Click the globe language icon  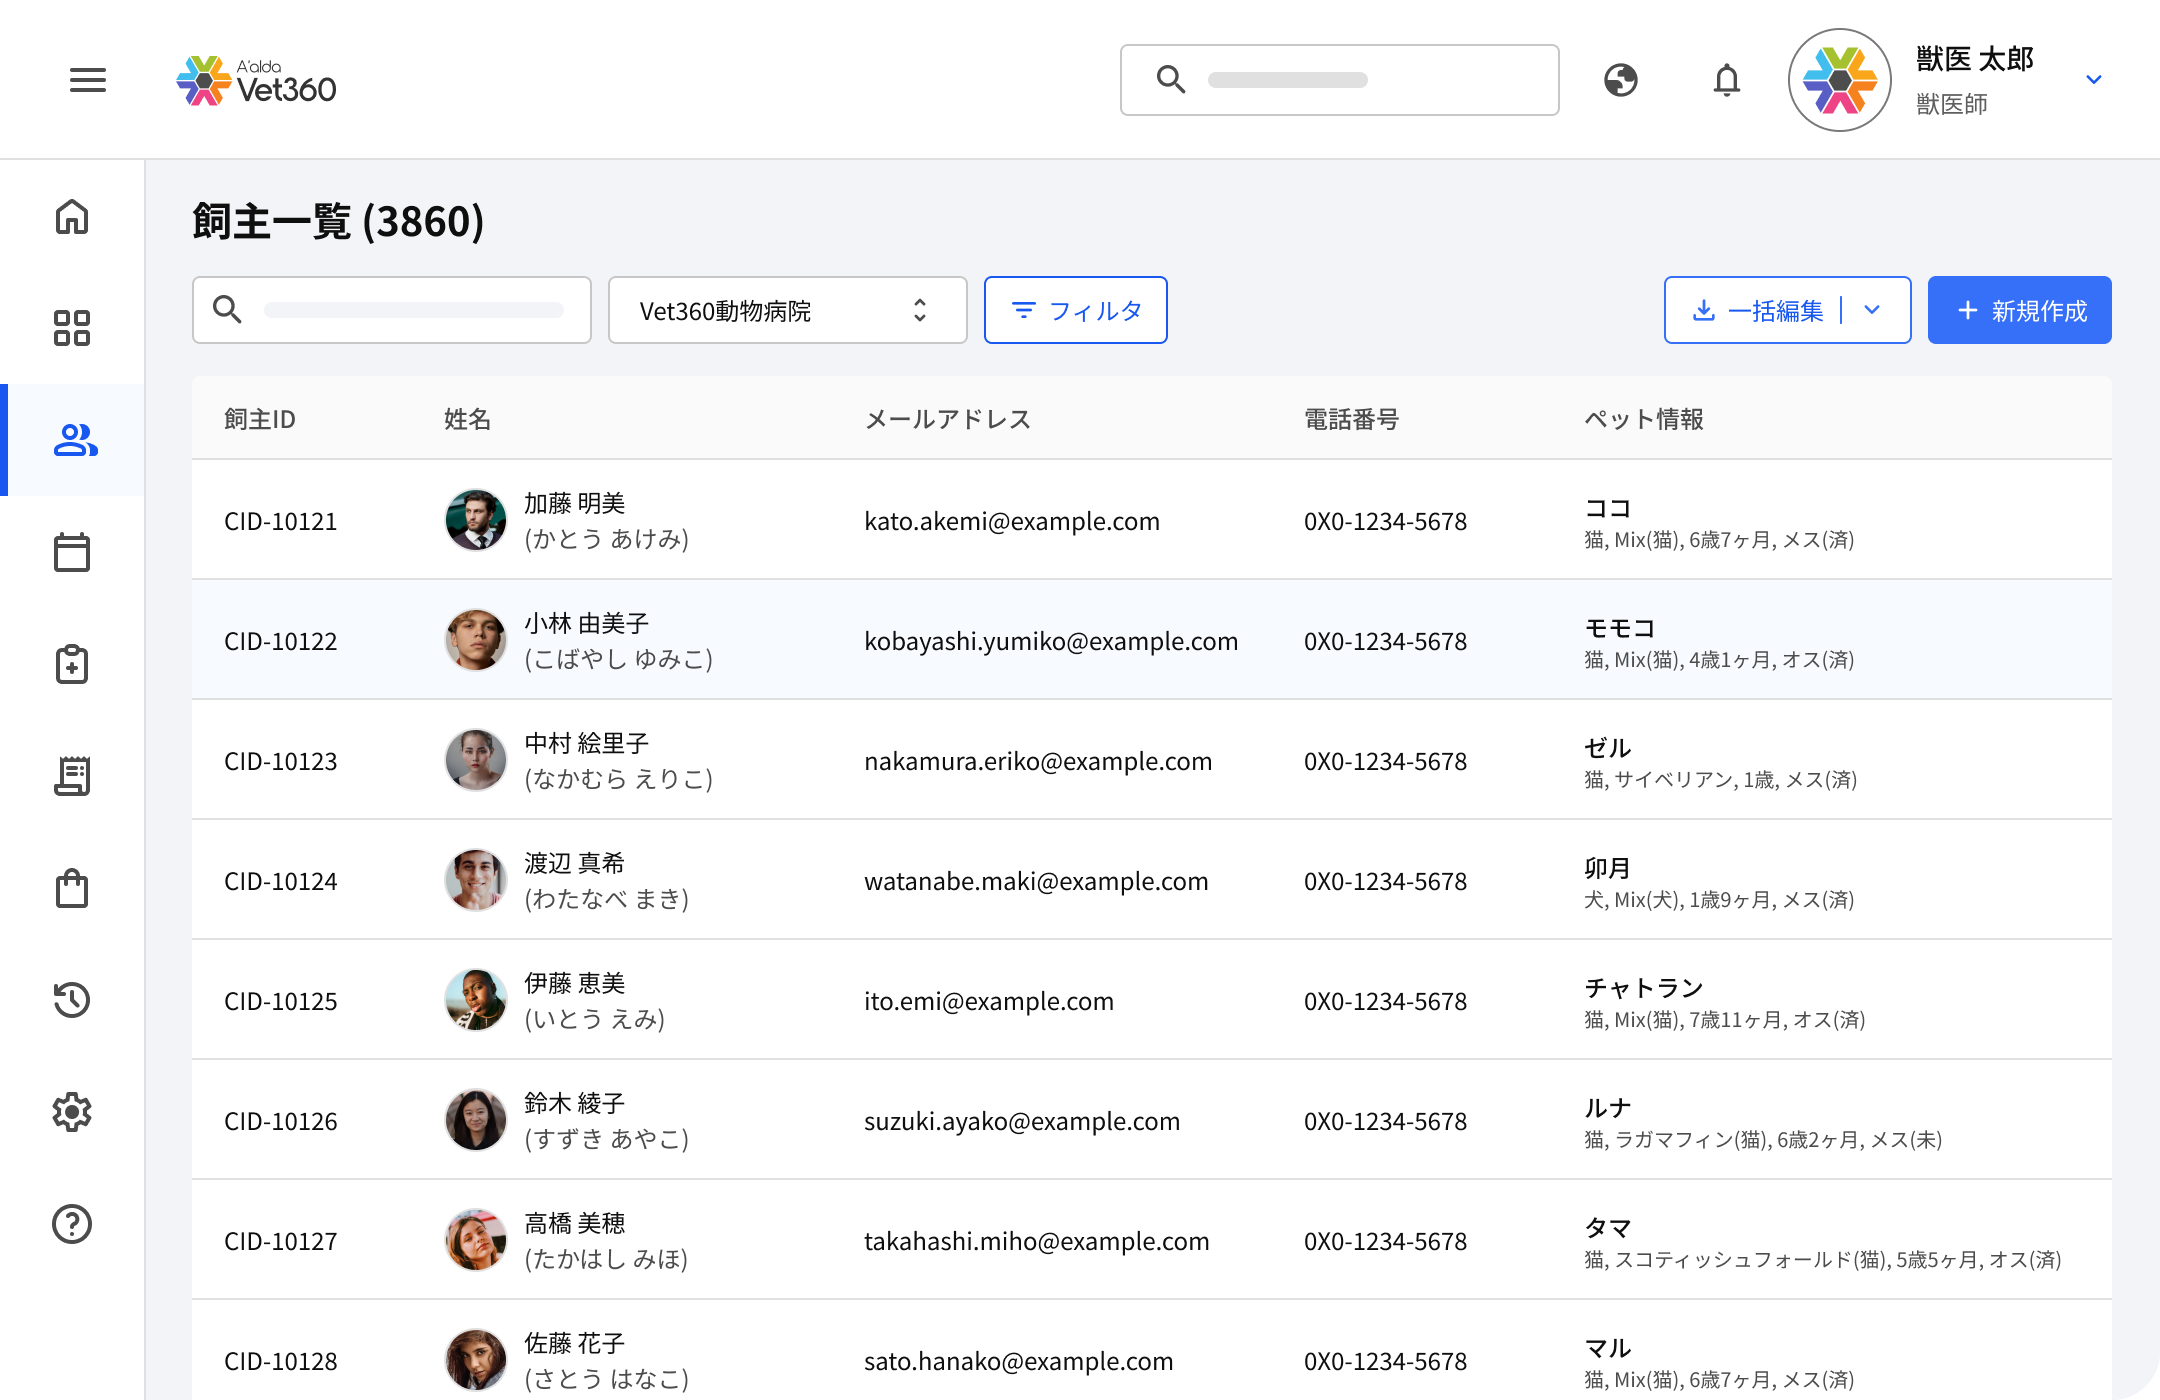click(x=1620, y=80)
